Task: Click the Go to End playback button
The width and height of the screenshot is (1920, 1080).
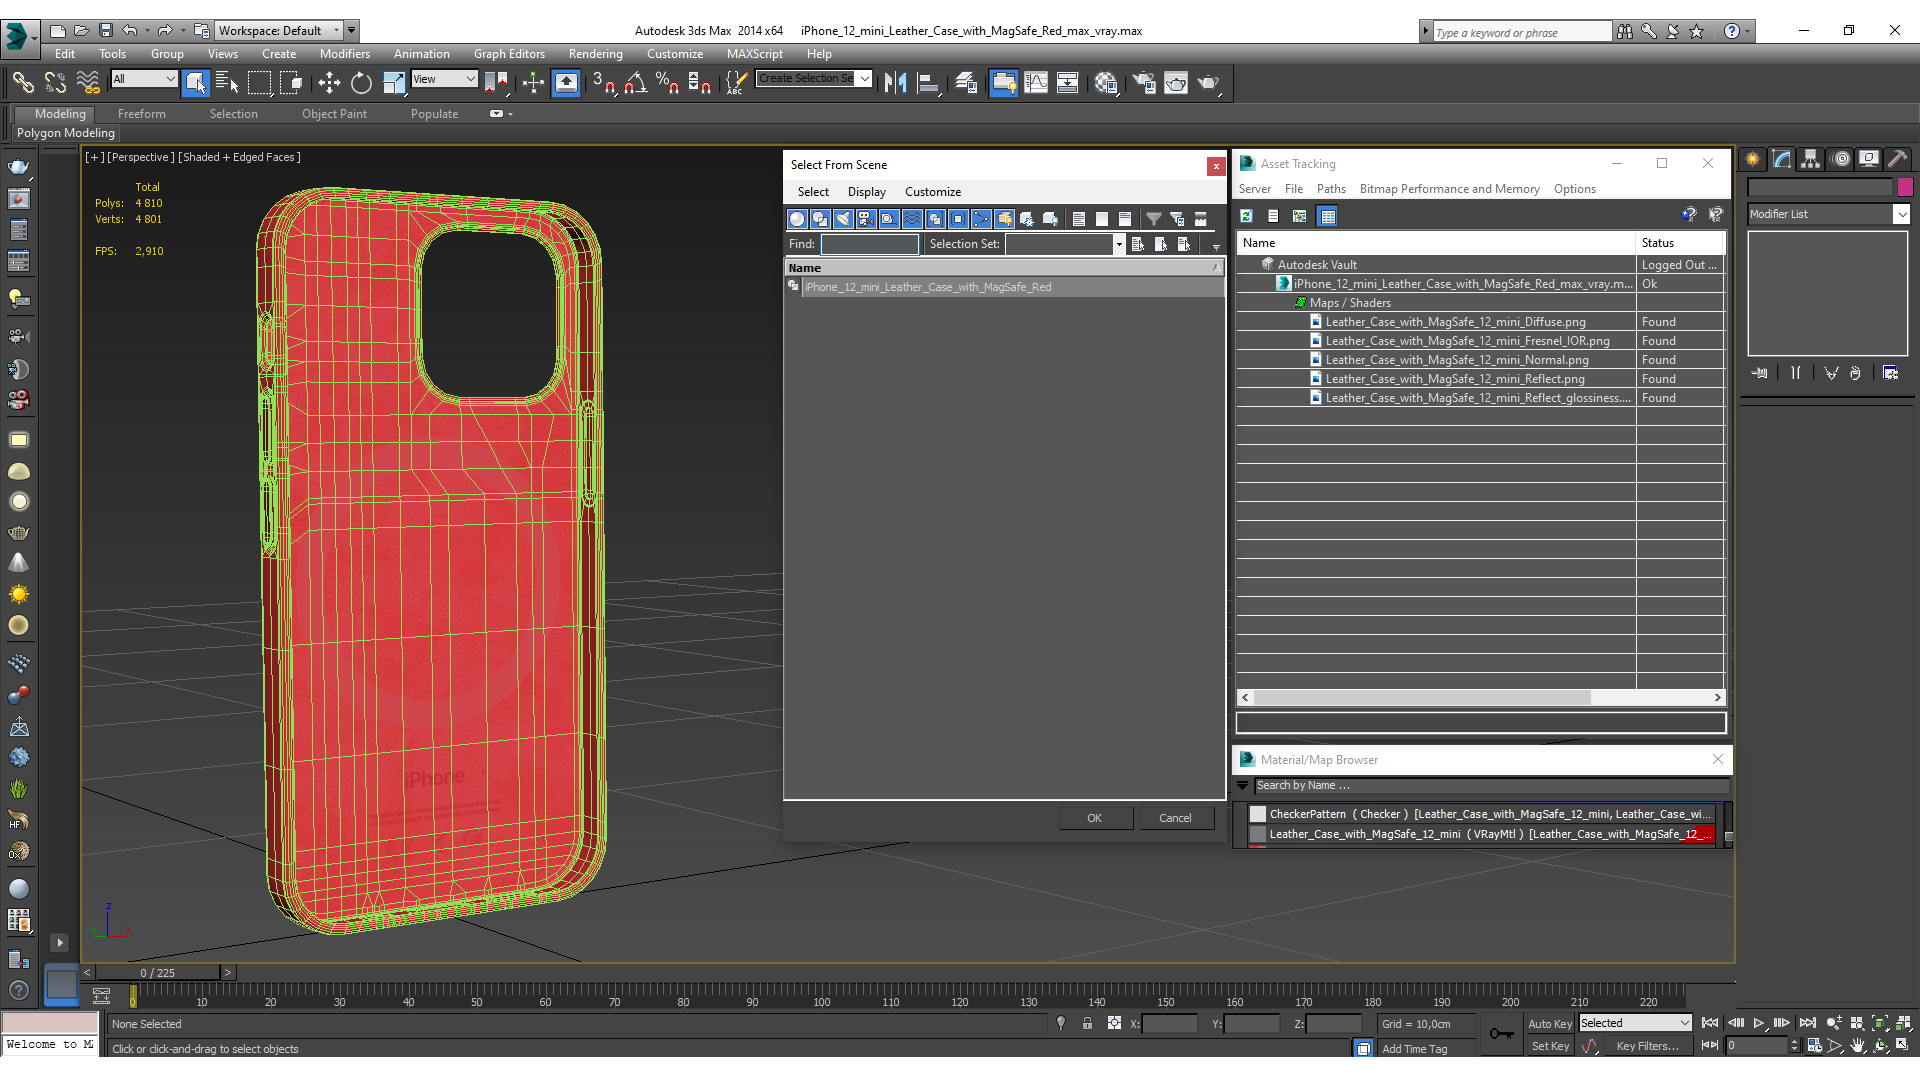Action: [x=1808, y=1023]
